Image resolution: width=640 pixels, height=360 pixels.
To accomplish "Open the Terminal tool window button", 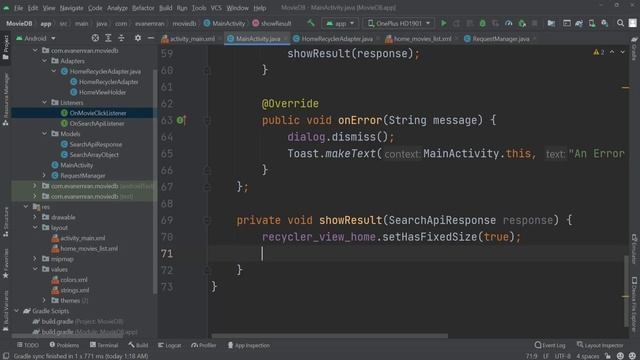I will (104, 345).
